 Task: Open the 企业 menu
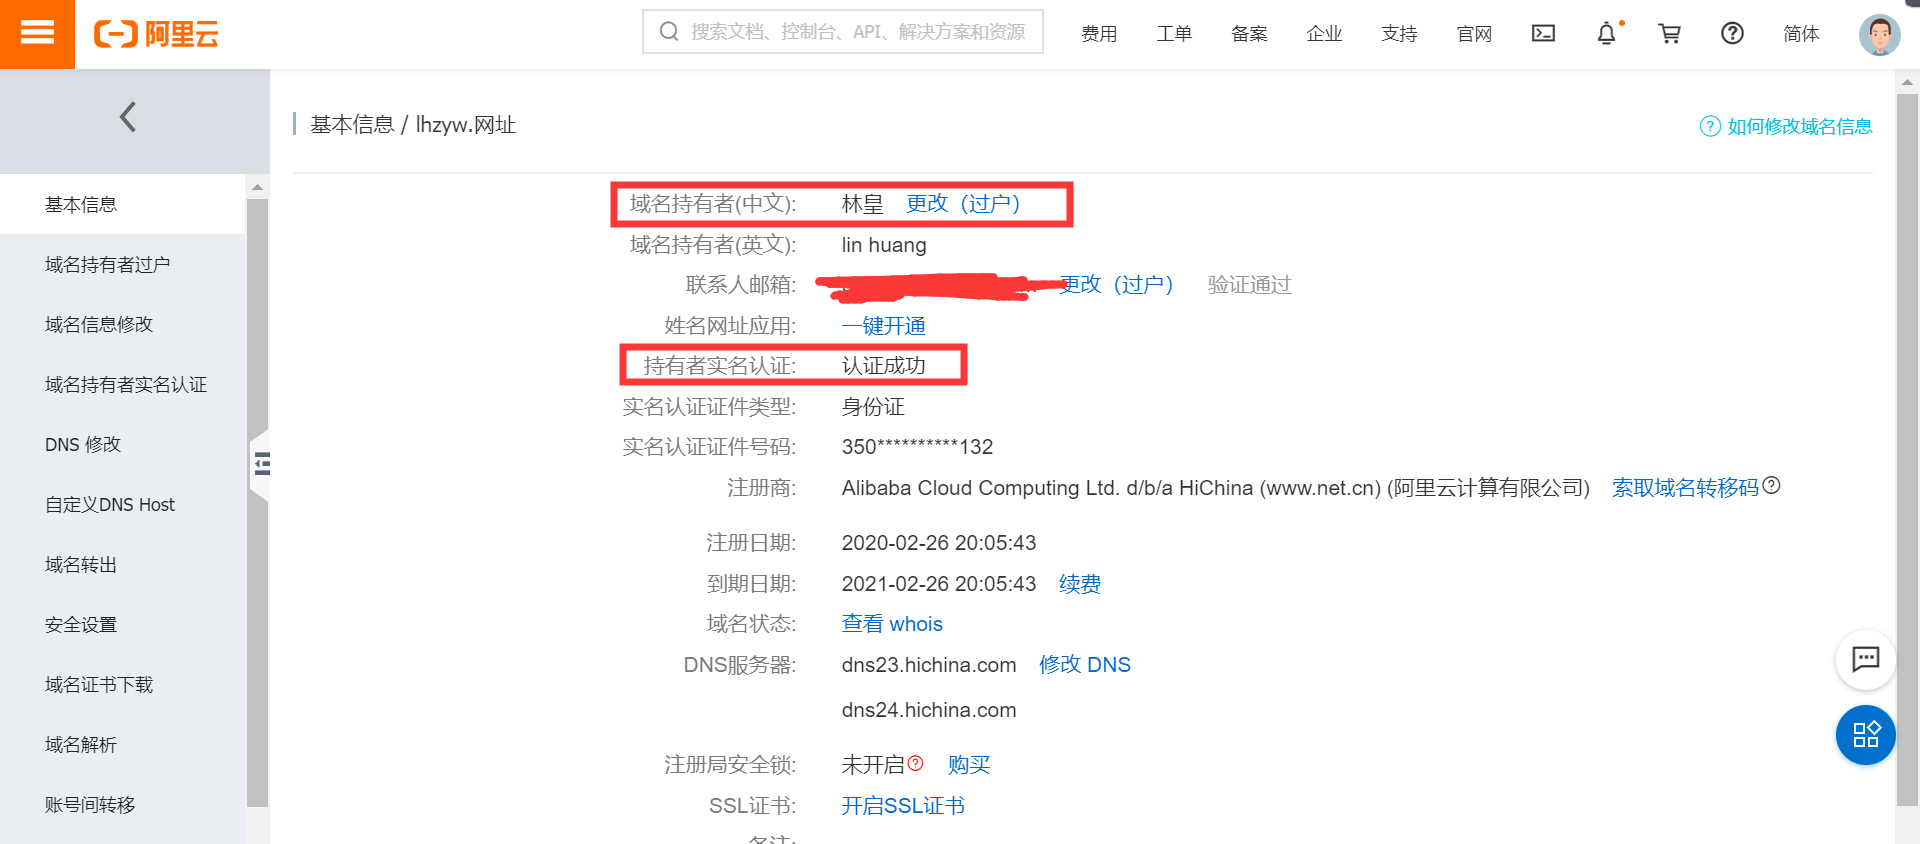coord(1324,34)
